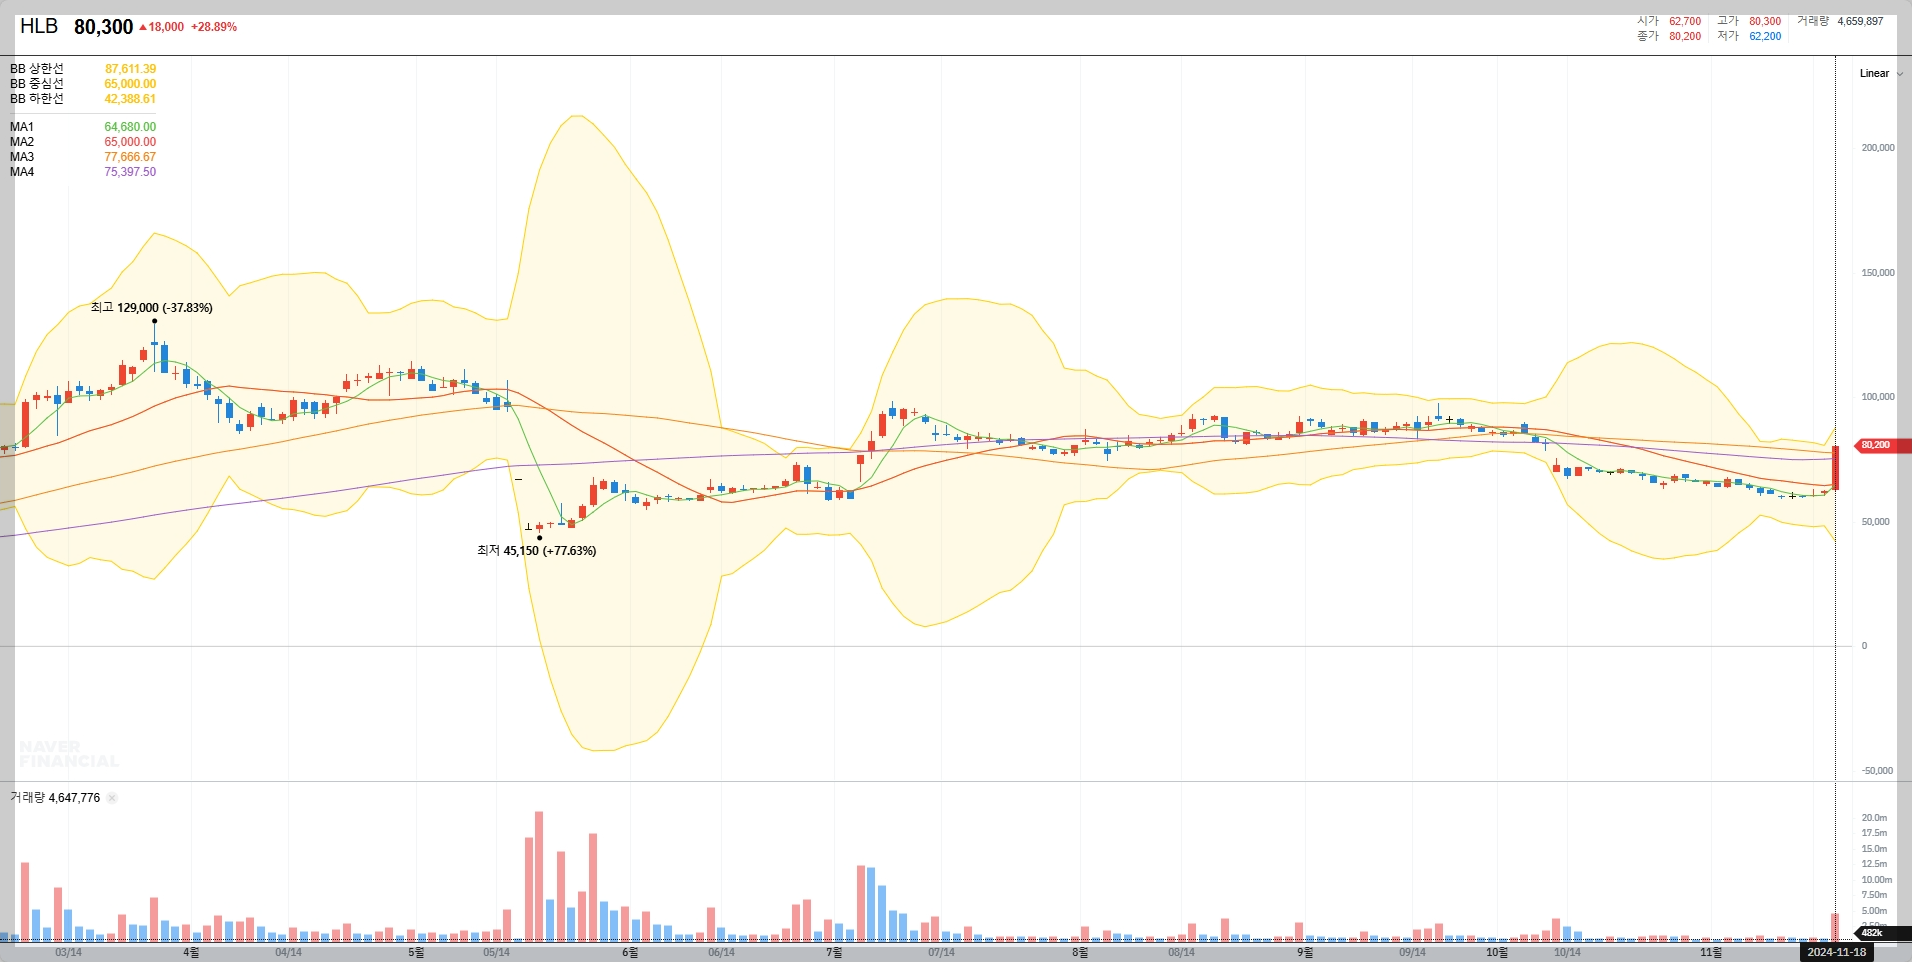Click the BB upper band value 87,611.39
The width and height of the screenshot is (1912, 962).
pyautogui.click(x=130, y=69)
